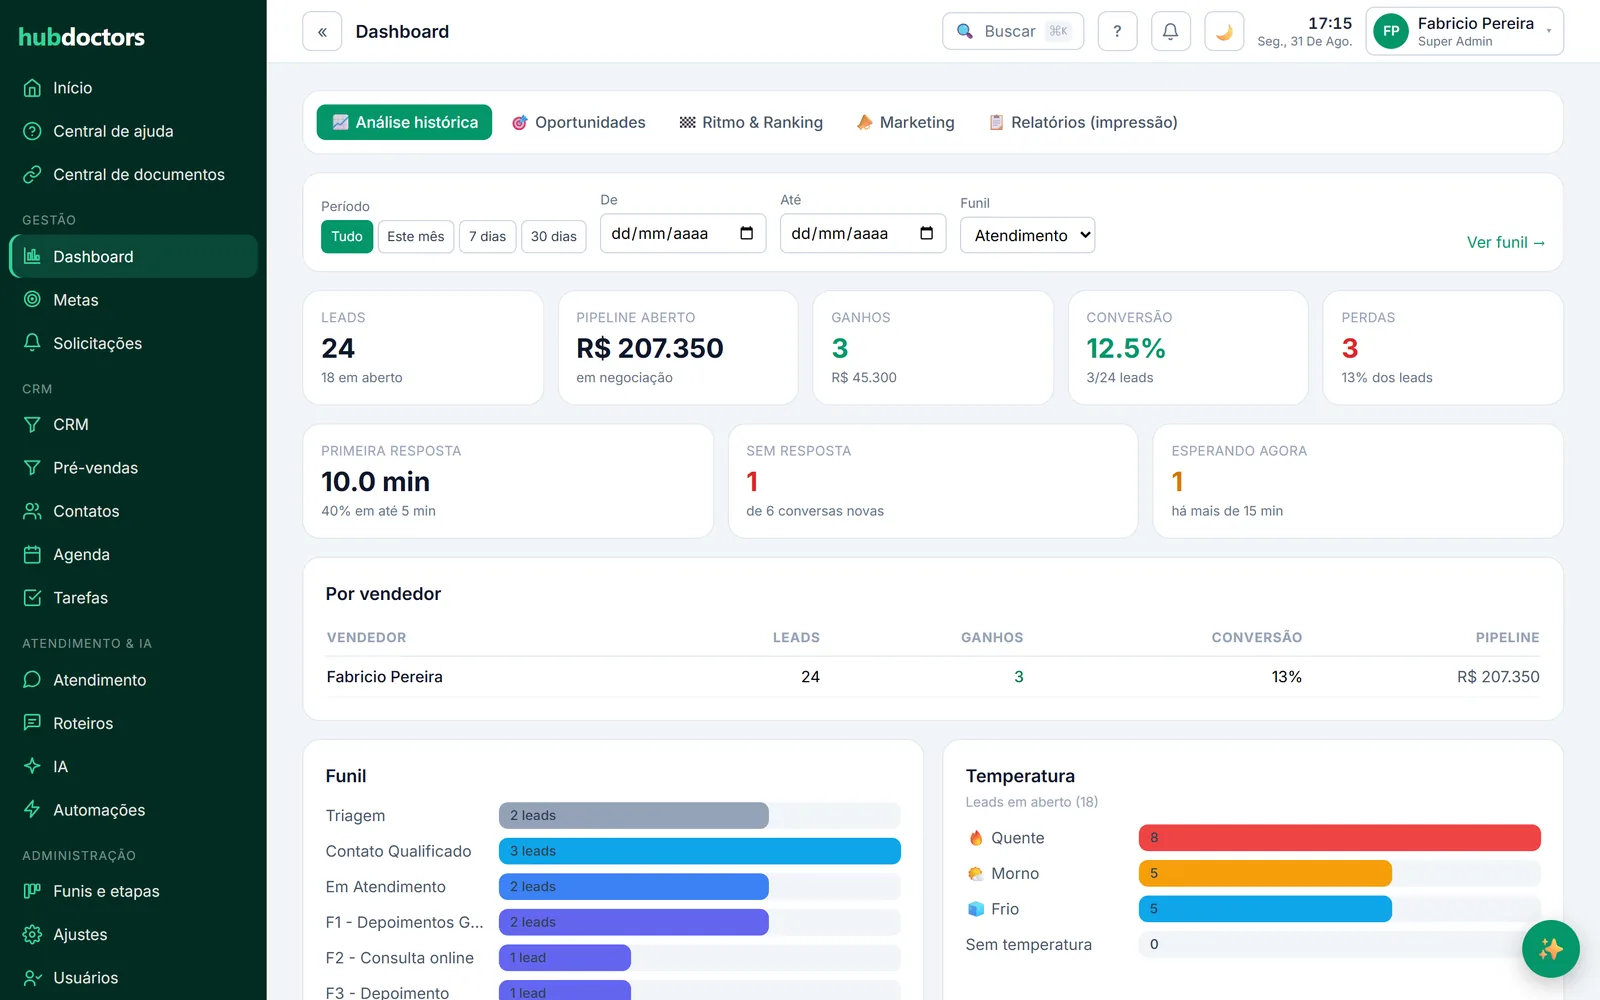Click the Buscar search button
The height and width of the screenshot is (1000, 1600).
(x=1013, y=32)
